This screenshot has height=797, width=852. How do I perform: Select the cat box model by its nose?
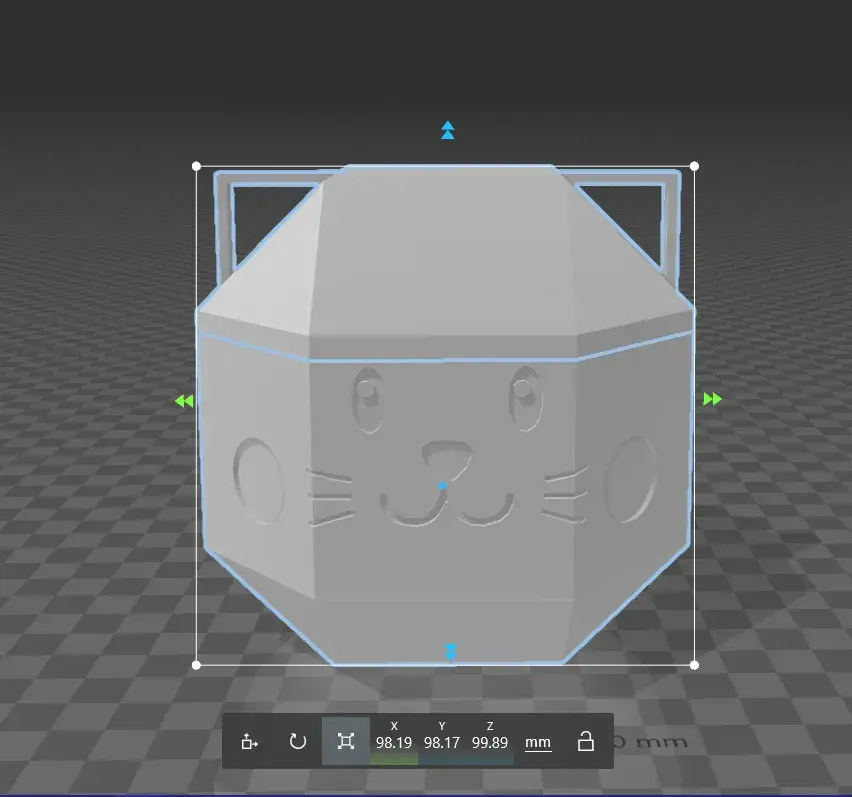[443, 457]
